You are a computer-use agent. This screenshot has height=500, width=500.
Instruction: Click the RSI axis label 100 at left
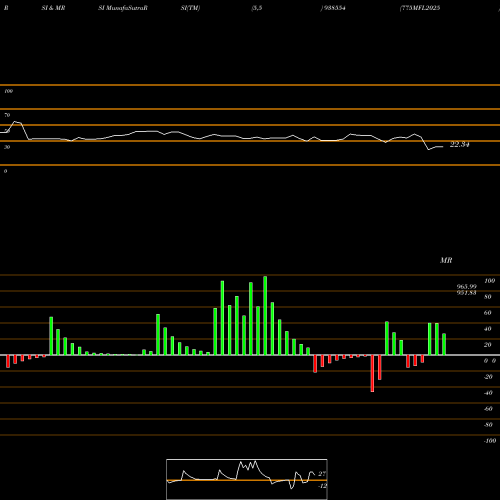(8, 91)
